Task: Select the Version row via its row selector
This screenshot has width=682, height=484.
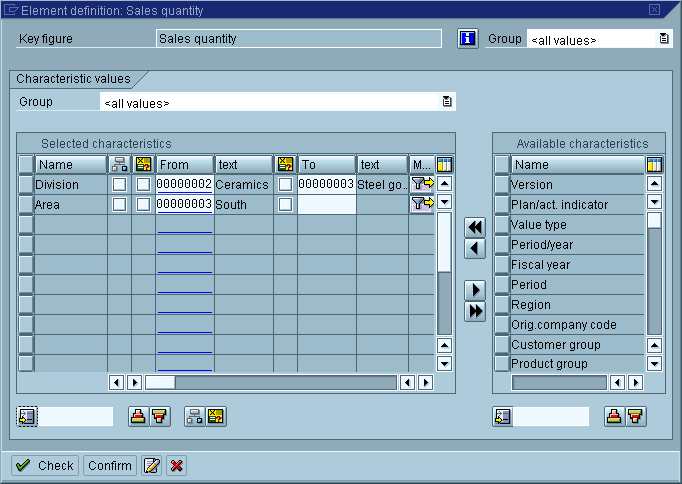Action: tap(502, 184)
